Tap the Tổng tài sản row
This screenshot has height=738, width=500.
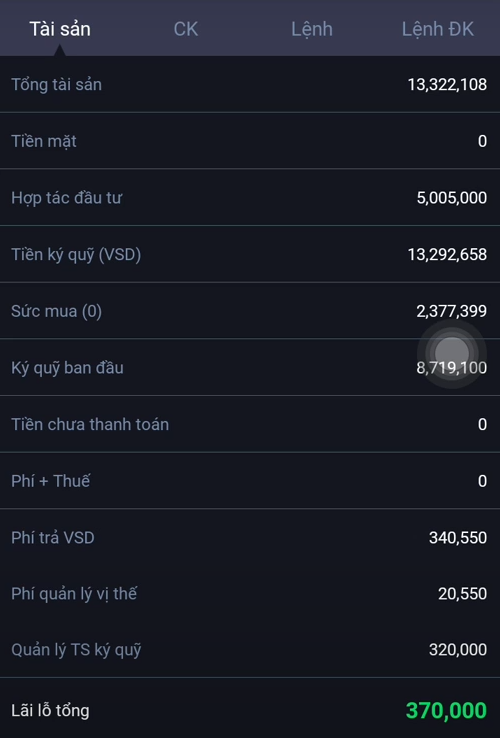250,85
